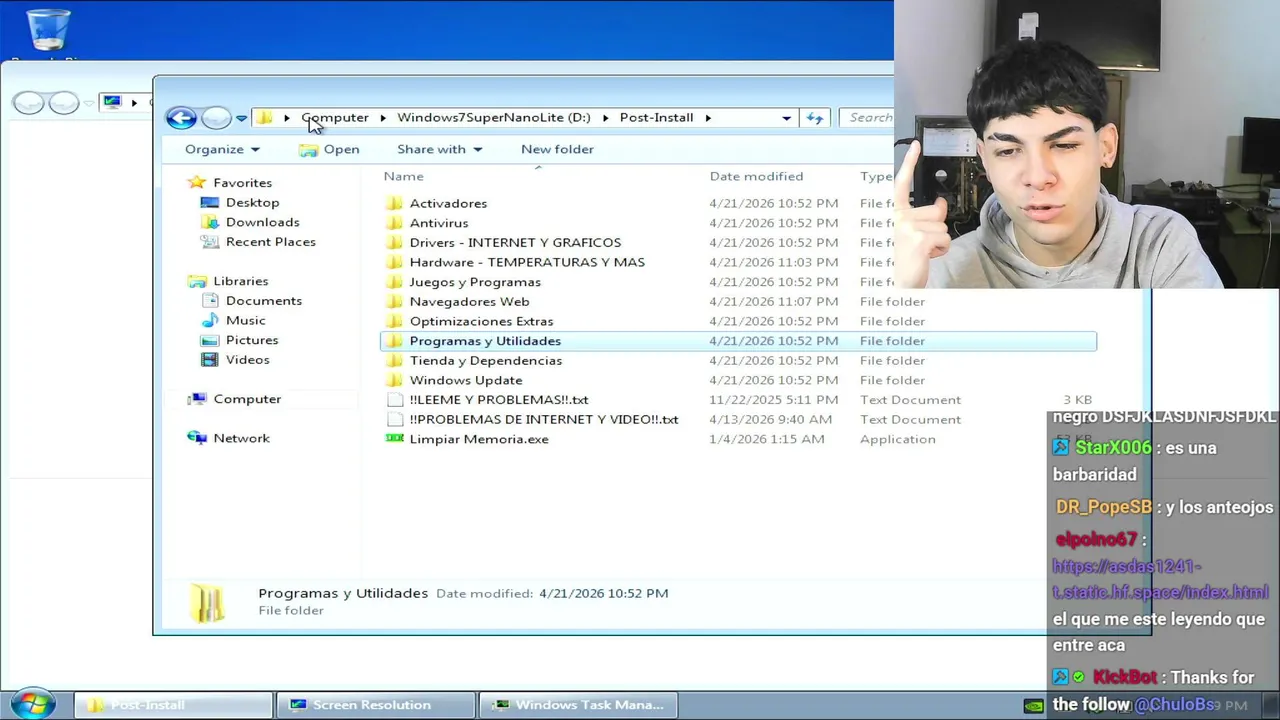Expand the arrow after Computer breadcrumb
The width and height of the screenshot is (1280, 720).
click(x=383, y=118)
